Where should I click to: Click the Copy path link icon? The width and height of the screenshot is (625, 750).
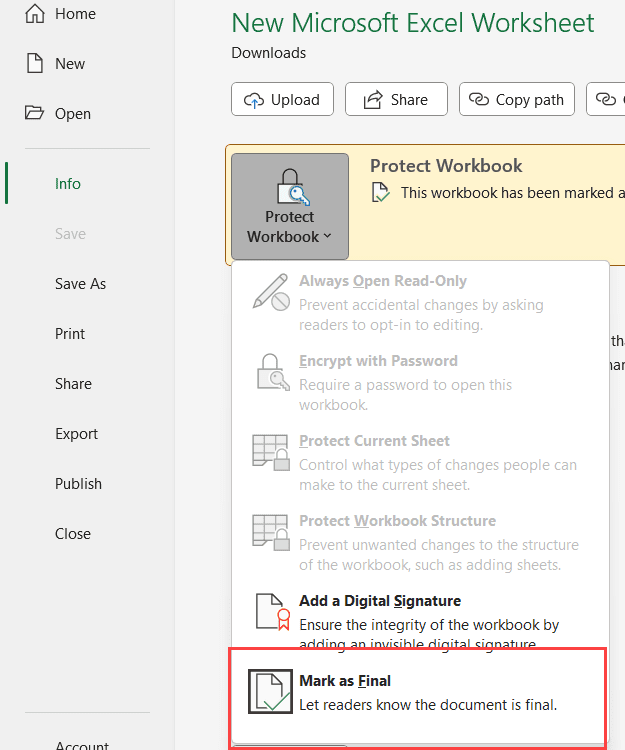(481, 99)
